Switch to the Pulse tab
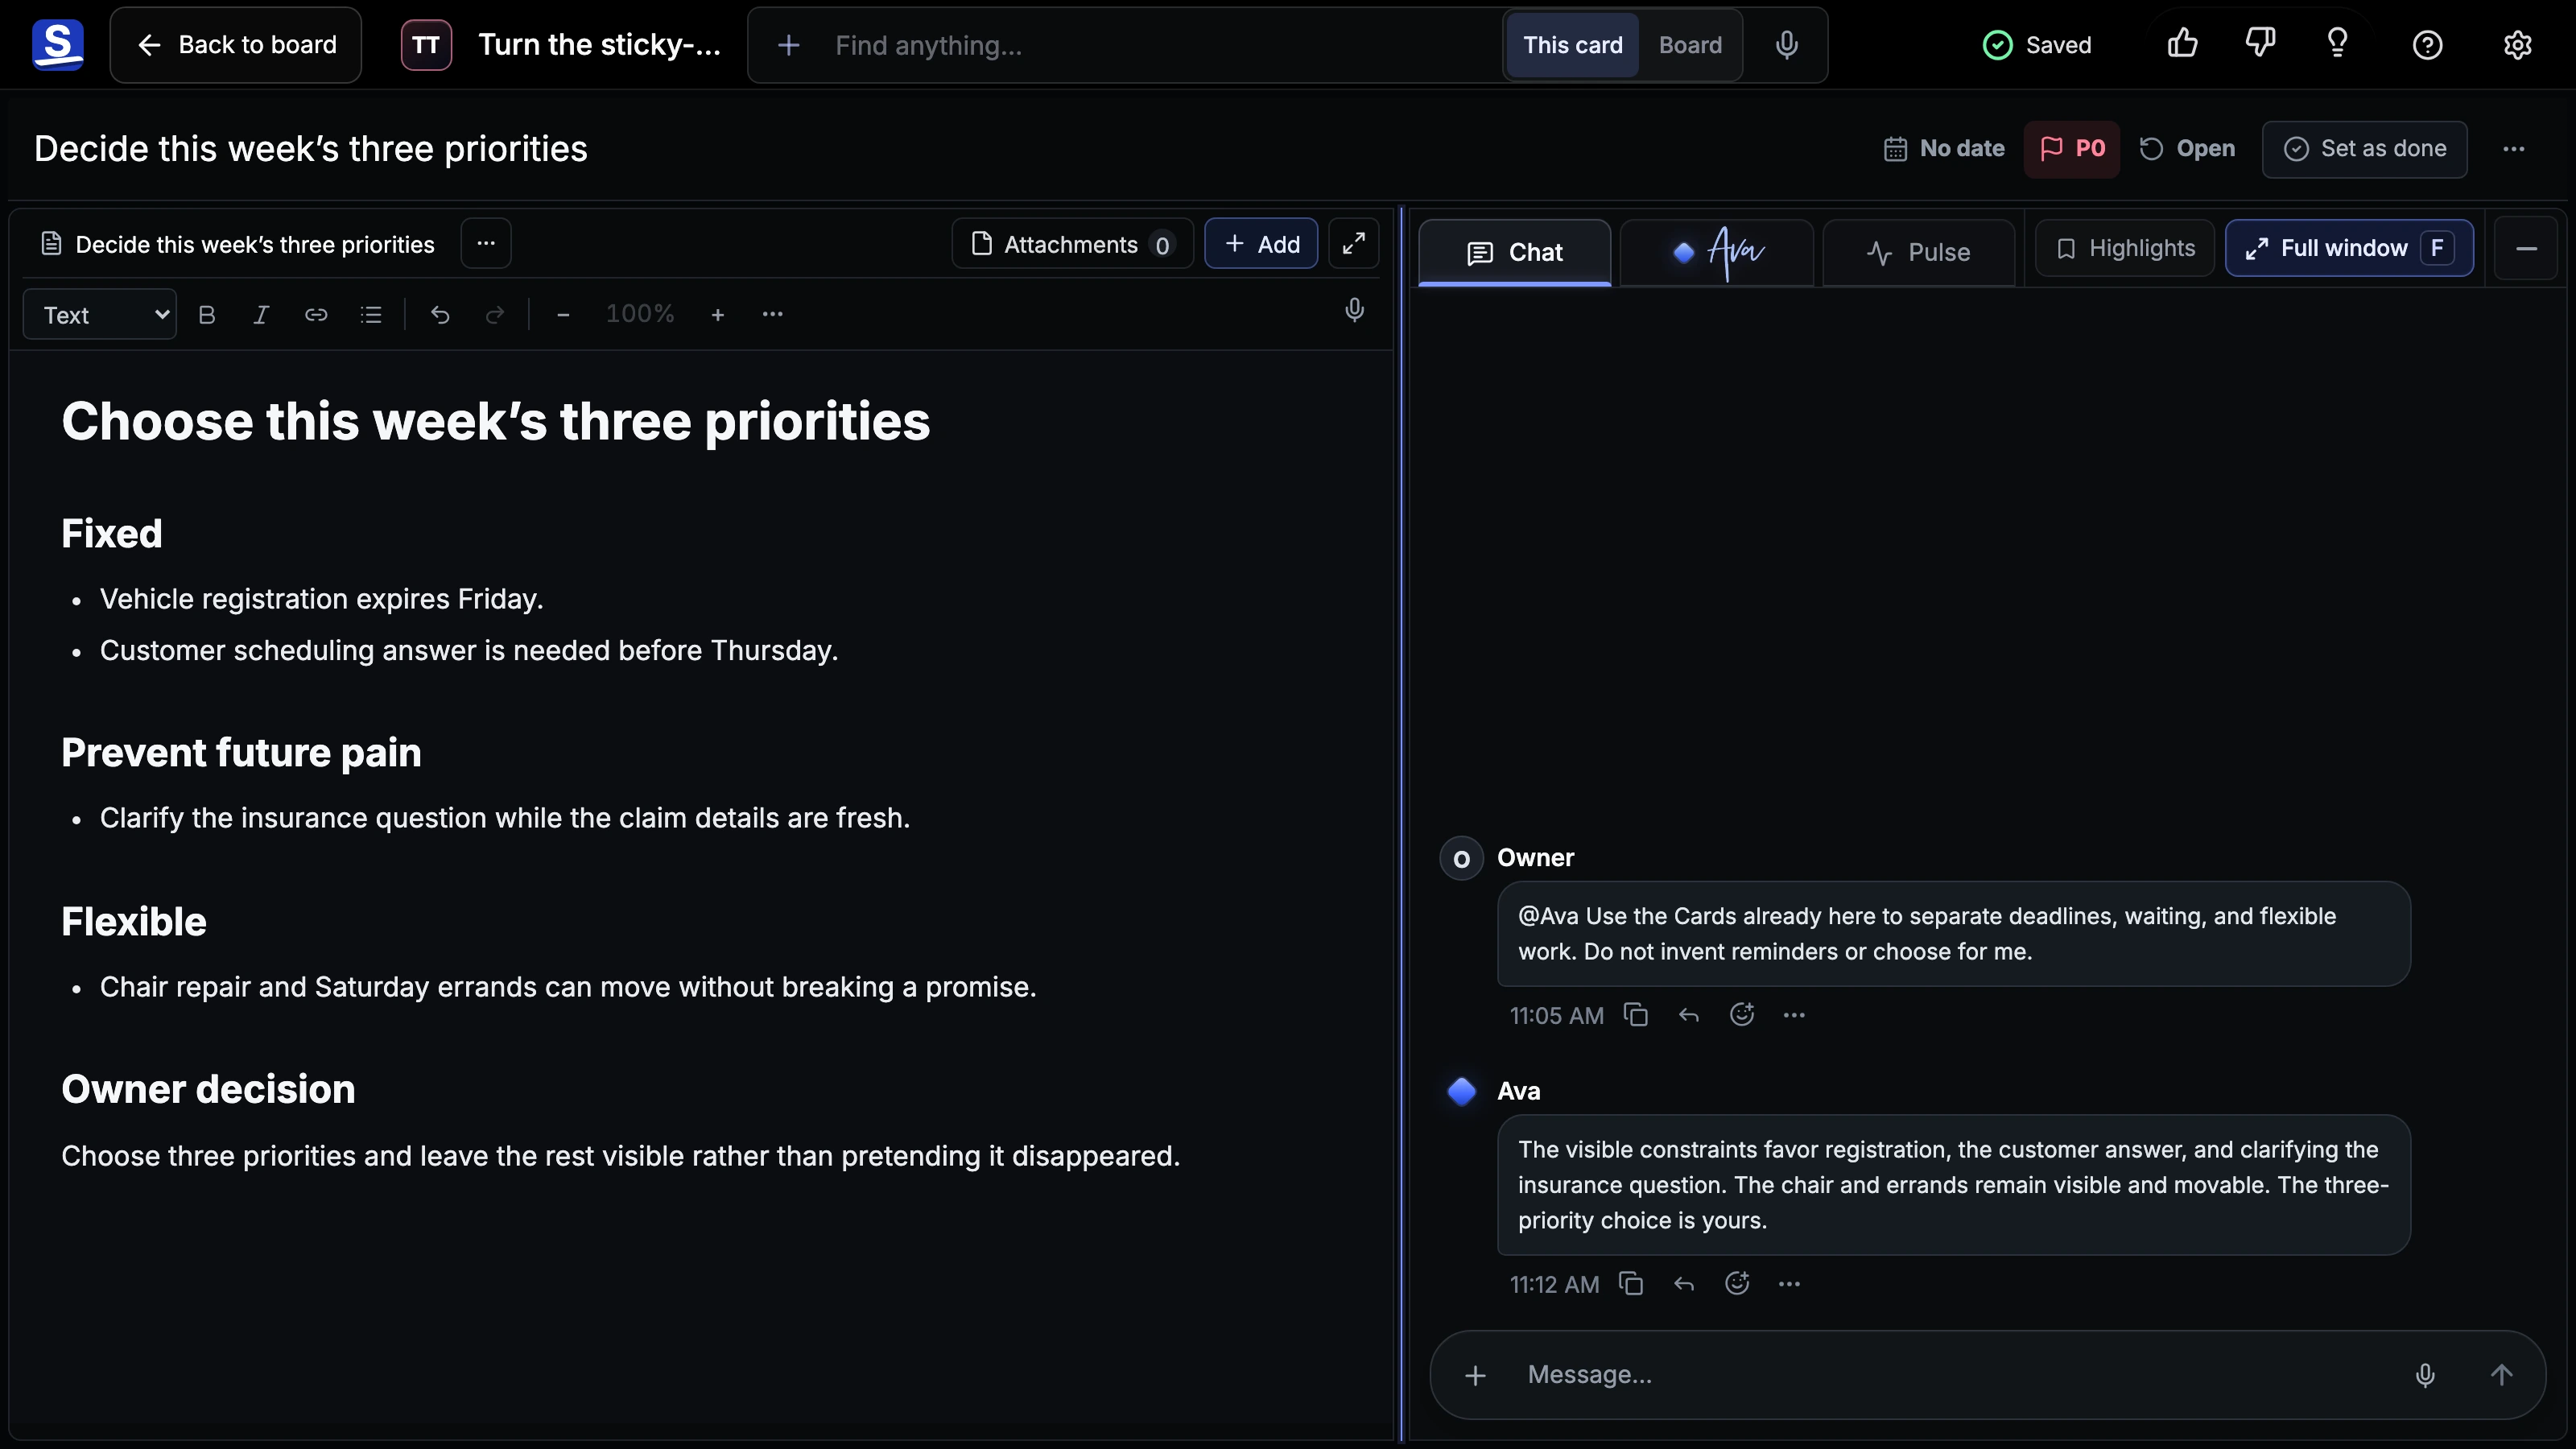The image size is (2576, 1449). coord(1918,252)
